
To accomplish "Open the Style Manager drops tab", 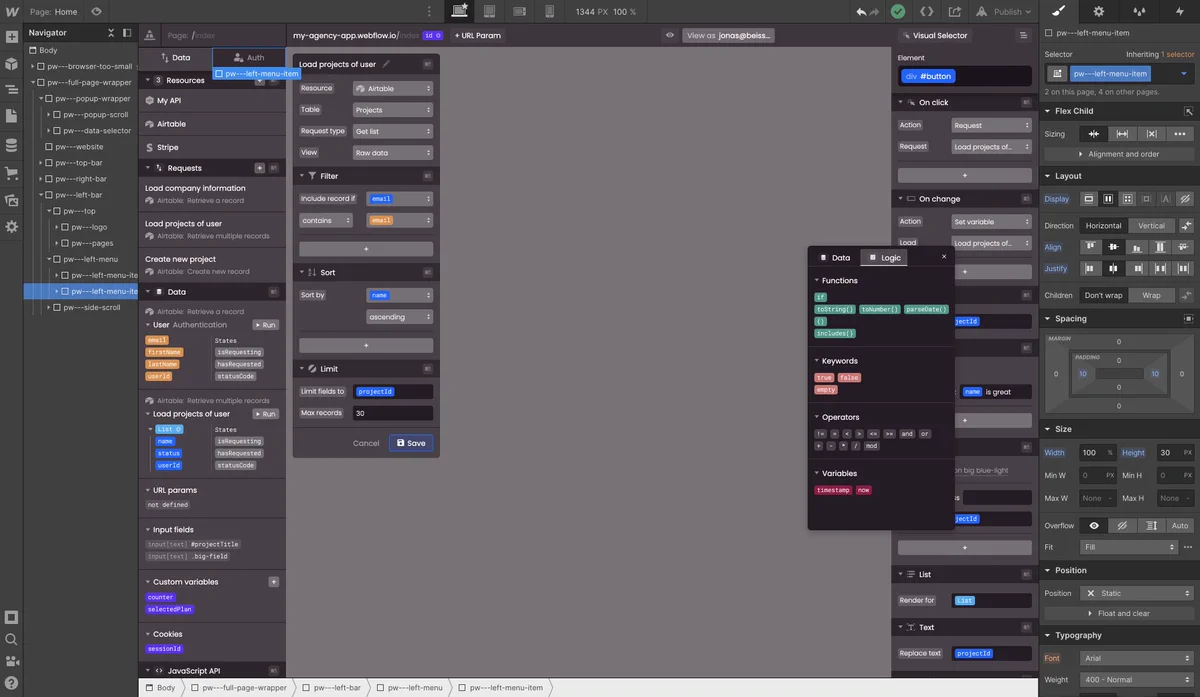I will 1138,11.
